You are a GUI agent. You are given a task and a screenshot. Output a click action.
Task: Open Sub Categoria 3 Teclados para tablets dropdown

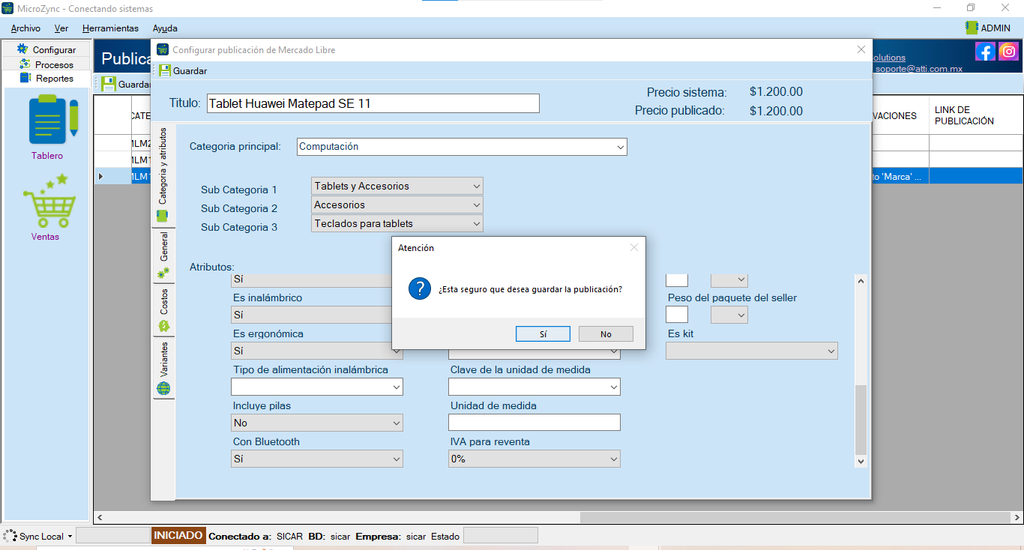pyautogui.click(x=397, y=223)
